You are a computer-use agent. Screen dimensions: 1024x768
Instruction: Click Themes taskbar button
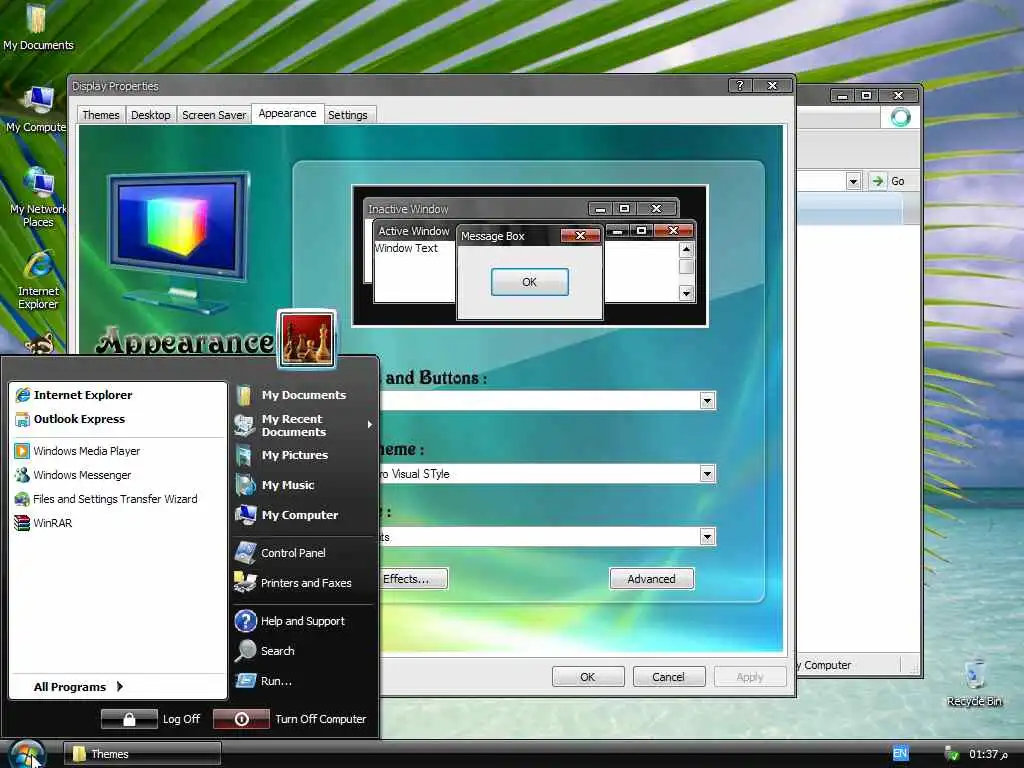142,754
